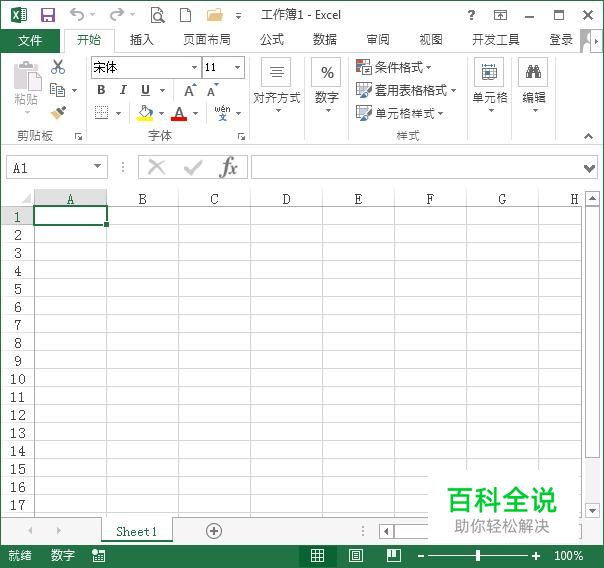The height and width of the screenshot is (568, 604).
Task: Open Font dialog launcher in 字体 group
Action: click(x=242, y=136)
